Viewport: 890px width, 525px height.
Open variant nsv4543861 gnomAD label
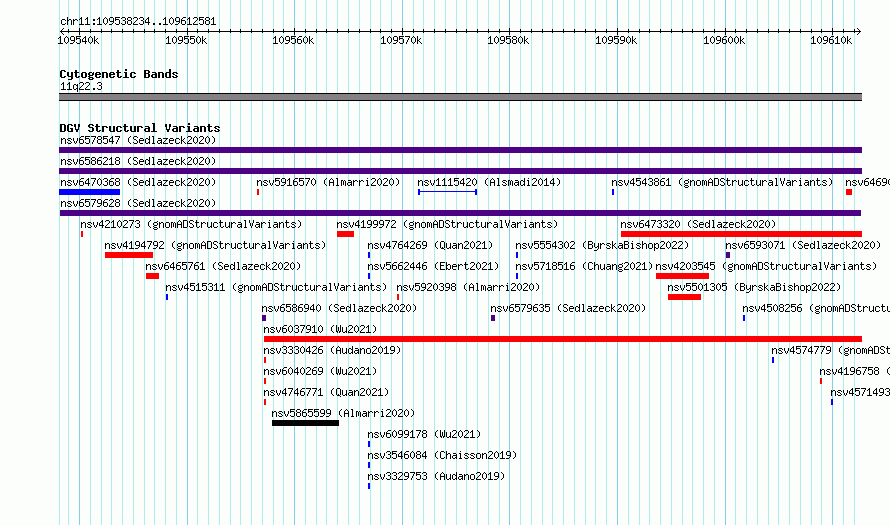(722, 182)
